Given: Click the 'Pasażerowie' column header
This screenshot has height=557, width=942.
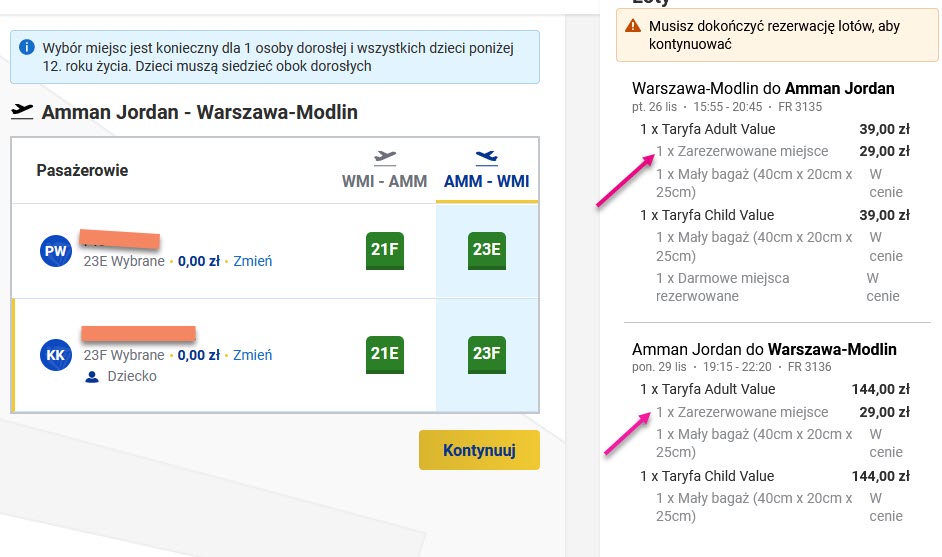Looking at the screenshot, I should [82, 171].
